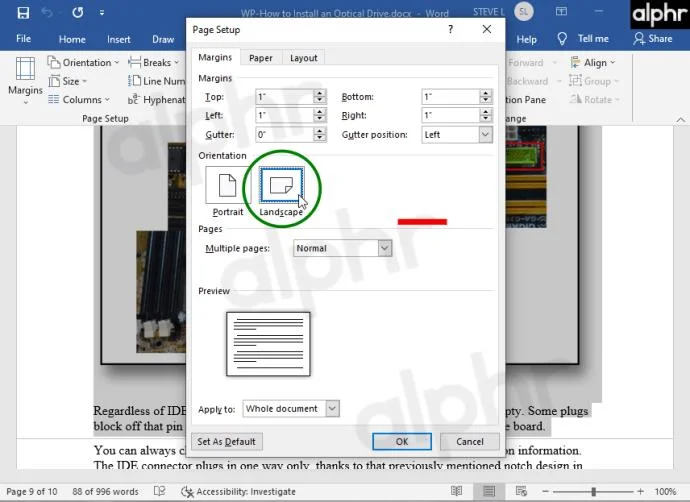Click the Tell me lightbulb icon
Image resolution: width=690 pixels, height=502 pixels.
pos(562,39)
